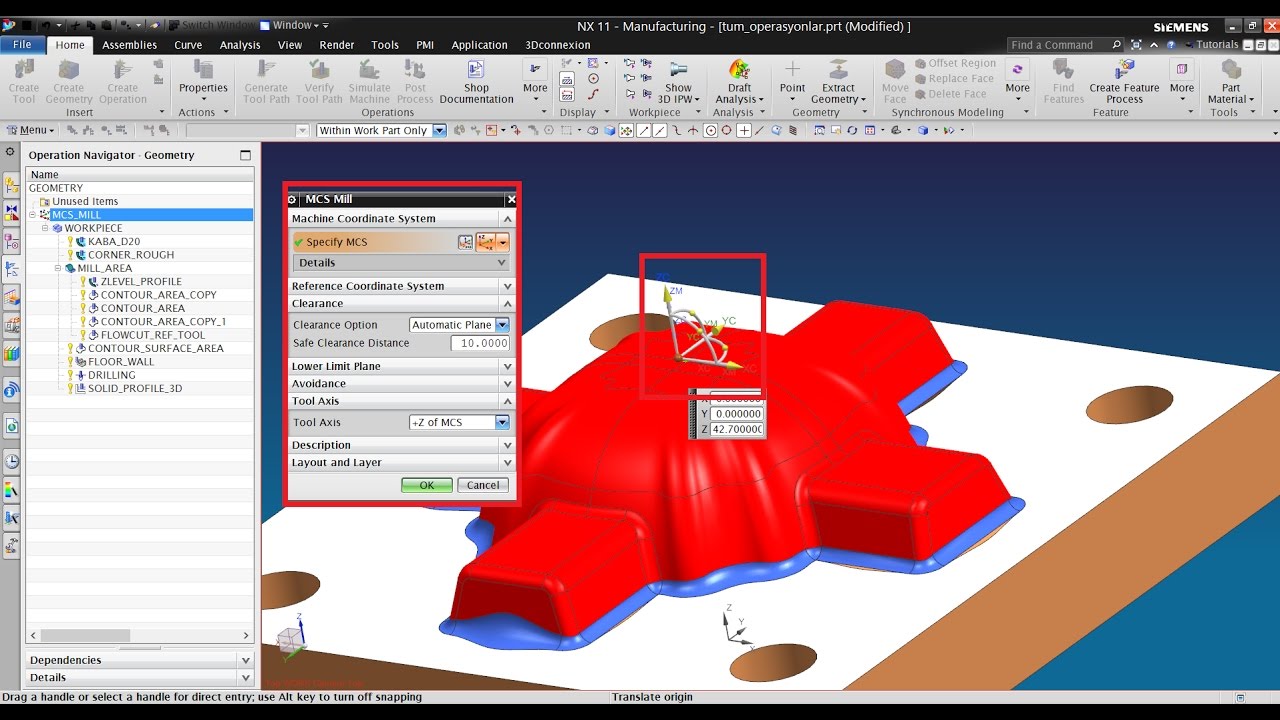
Task: Click the Generate Tool Path icon
Action: click(x=266, y=70)
